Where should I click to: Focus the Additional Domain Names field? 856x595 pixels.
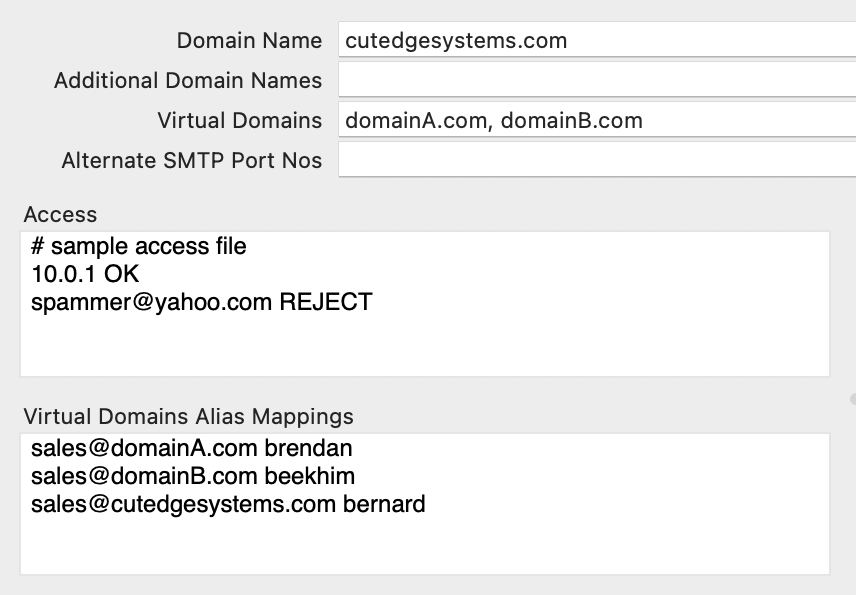[x=596, y=80]
